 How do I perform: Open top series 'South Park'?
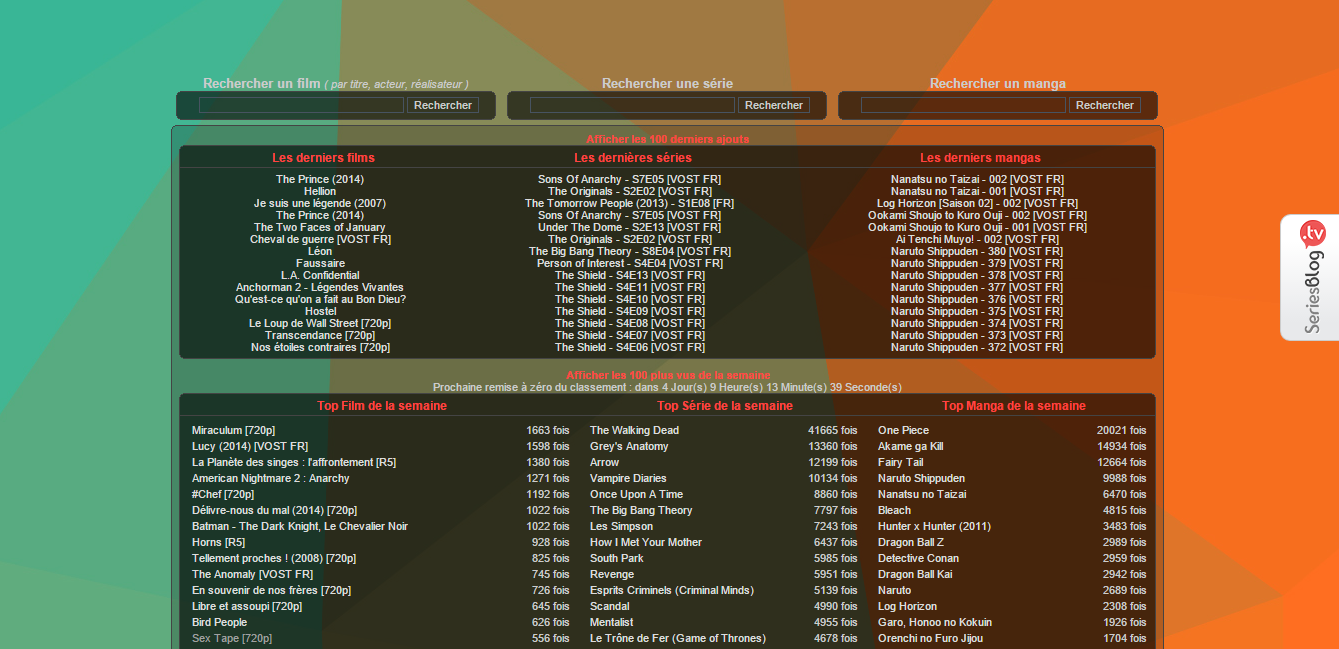coord(617,558)
